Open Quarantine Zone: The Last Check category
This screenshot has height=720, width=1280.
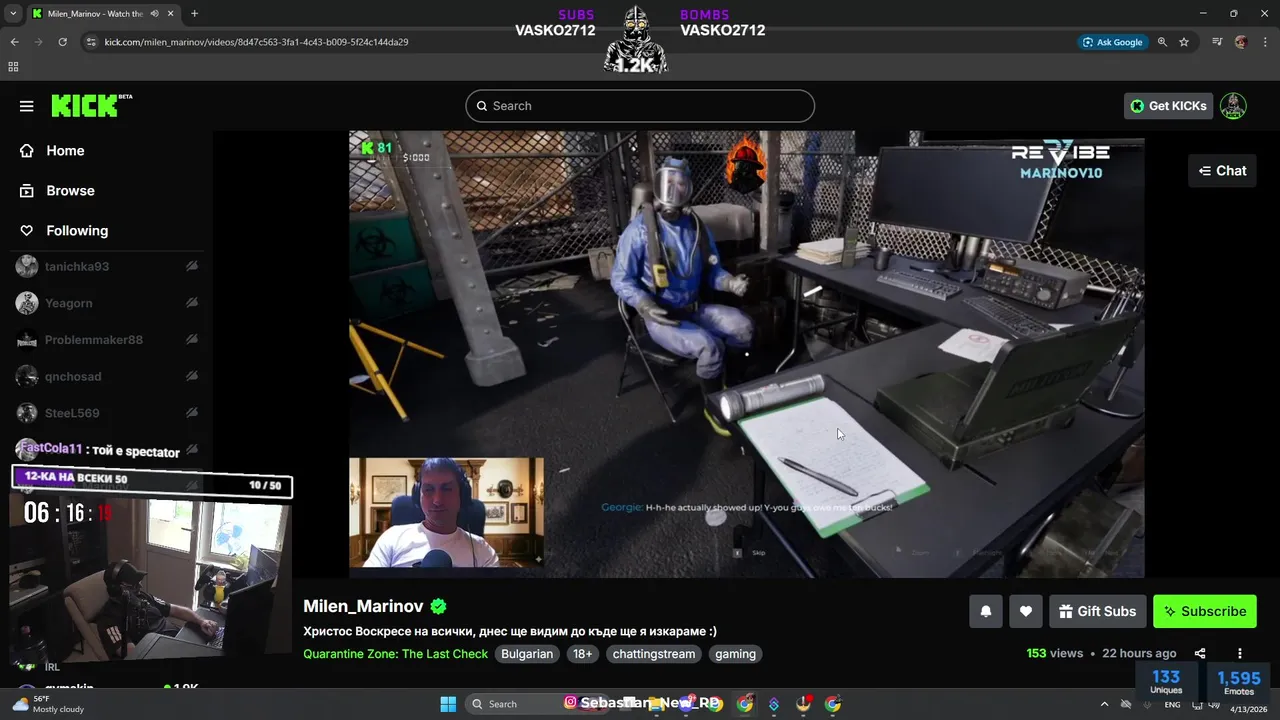395,654
